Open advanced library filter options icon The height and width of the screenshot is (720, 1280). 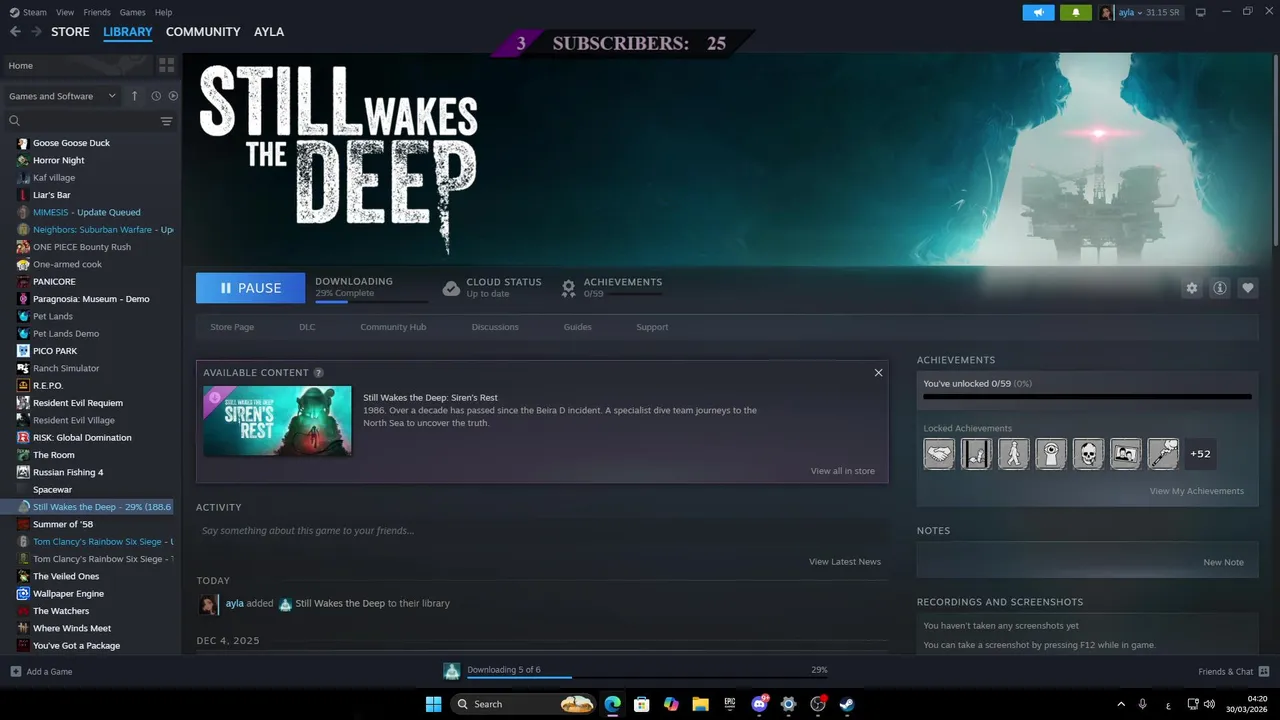166,121
